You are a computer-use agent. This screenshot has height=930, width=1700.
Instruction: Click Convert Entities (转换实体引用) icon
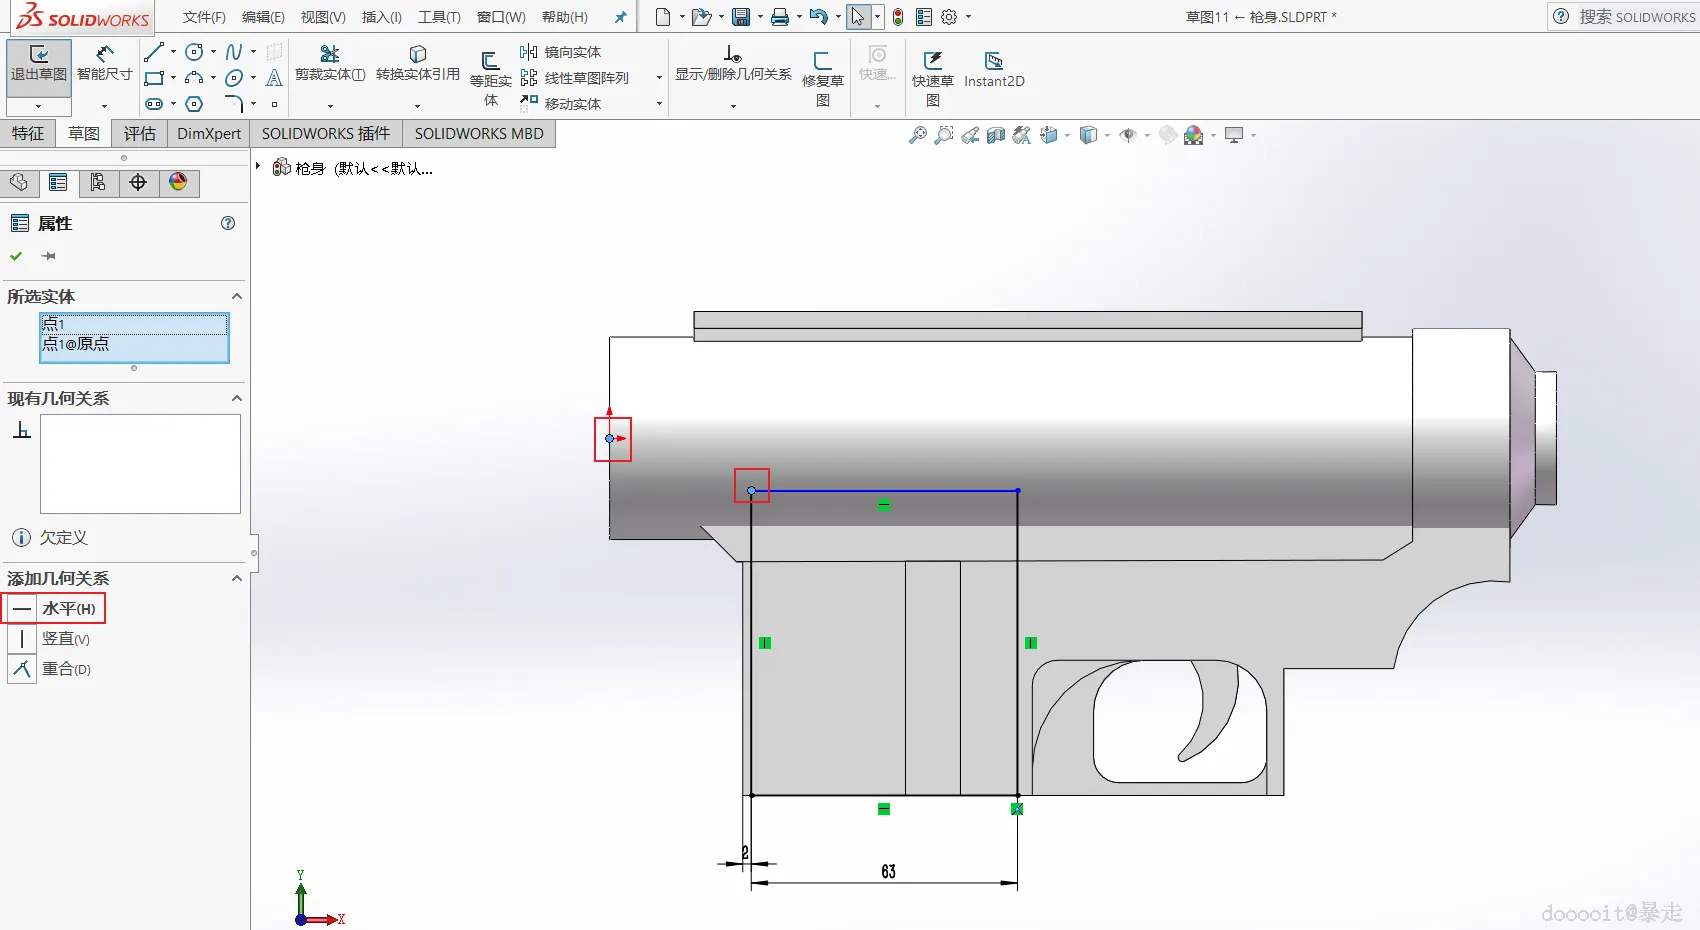pos(417,62)
